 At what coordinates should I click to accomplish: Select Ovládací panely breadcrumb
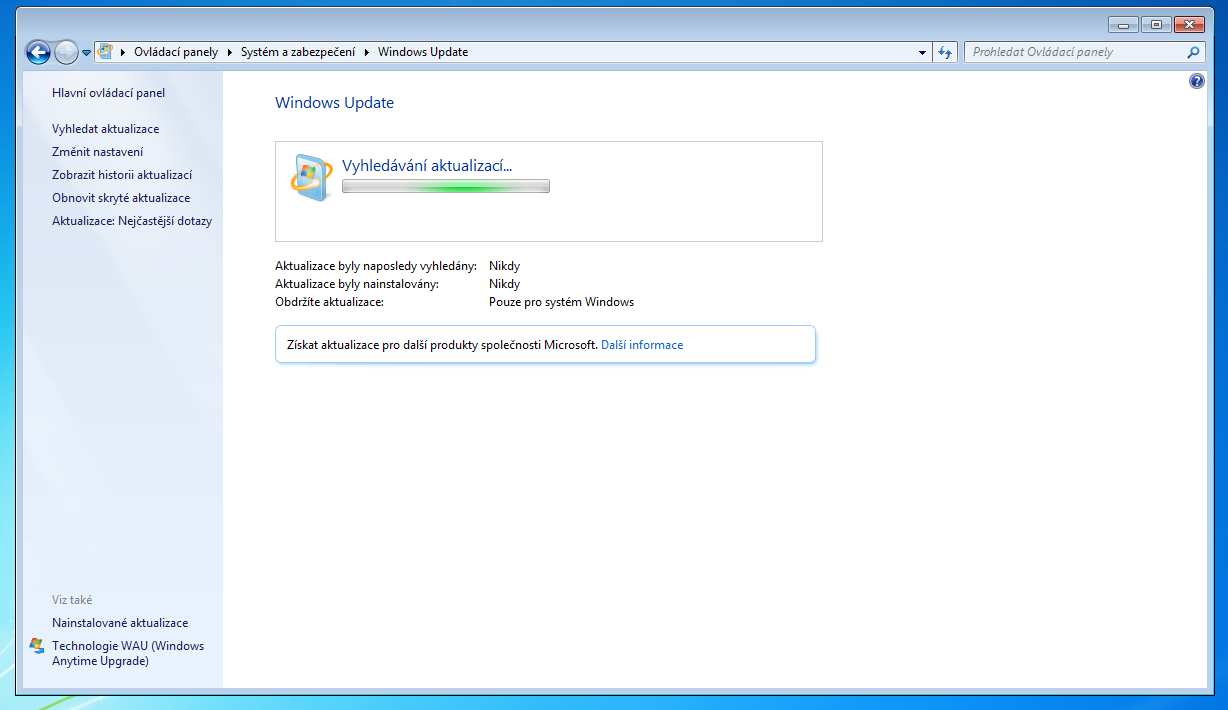coord(176,52)
